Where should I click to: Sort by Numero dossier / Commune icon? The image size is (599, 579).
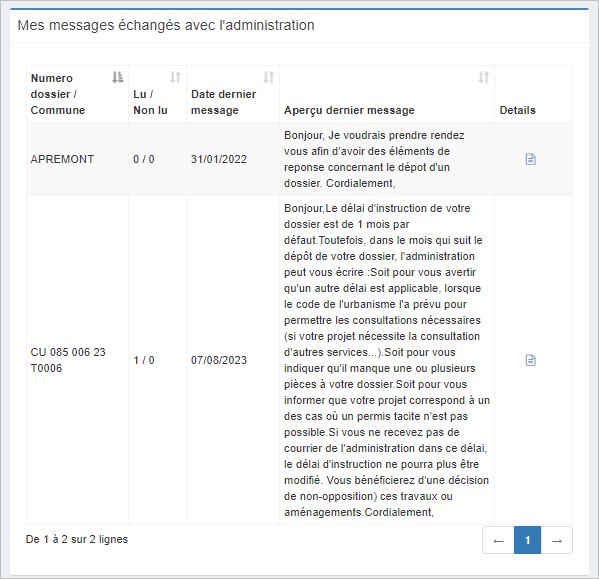pyautogui.click(x=118, y=77)
